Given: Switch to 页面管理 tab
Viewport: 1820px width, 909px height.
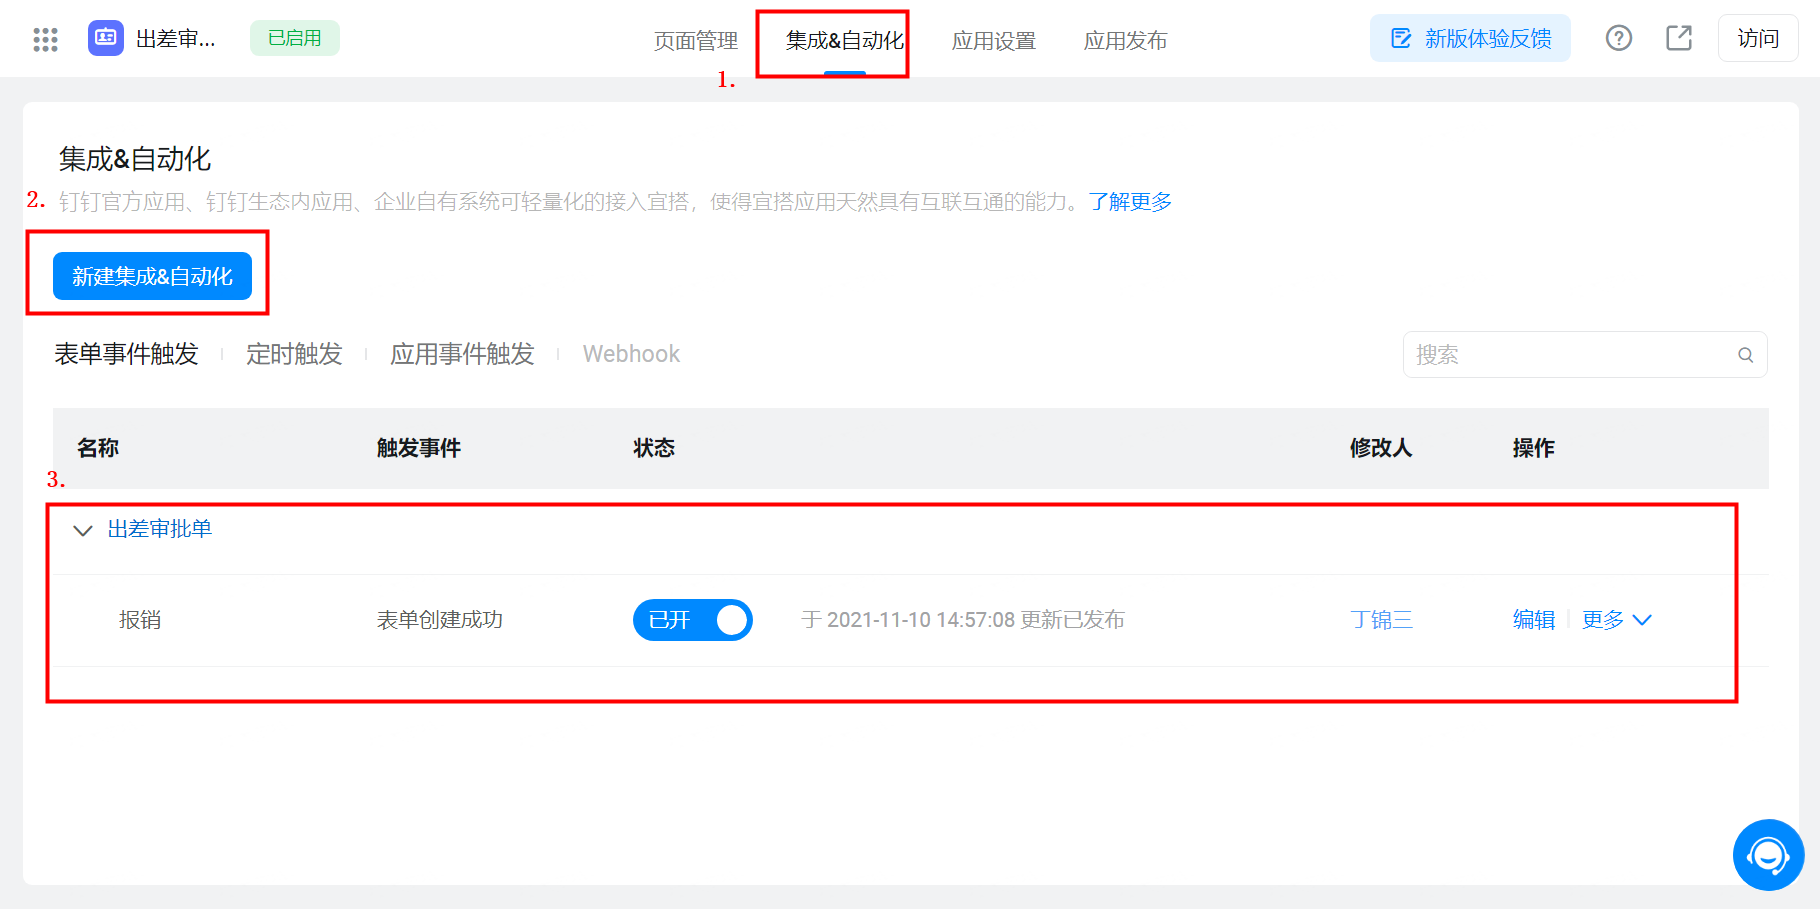Looking at the screenshot, I should click(x=695, y=41).
